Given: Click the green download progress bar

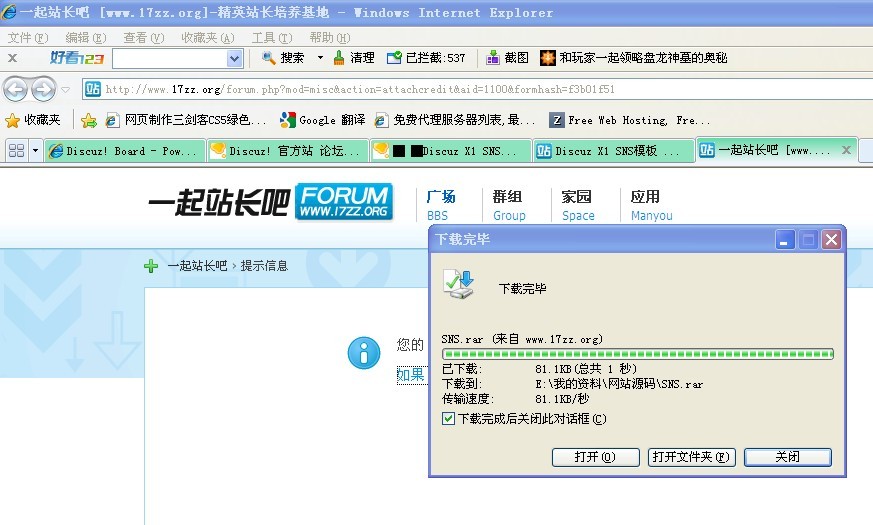Looking at the screenshot, I should pyautogui.click(x=637, y=354).
